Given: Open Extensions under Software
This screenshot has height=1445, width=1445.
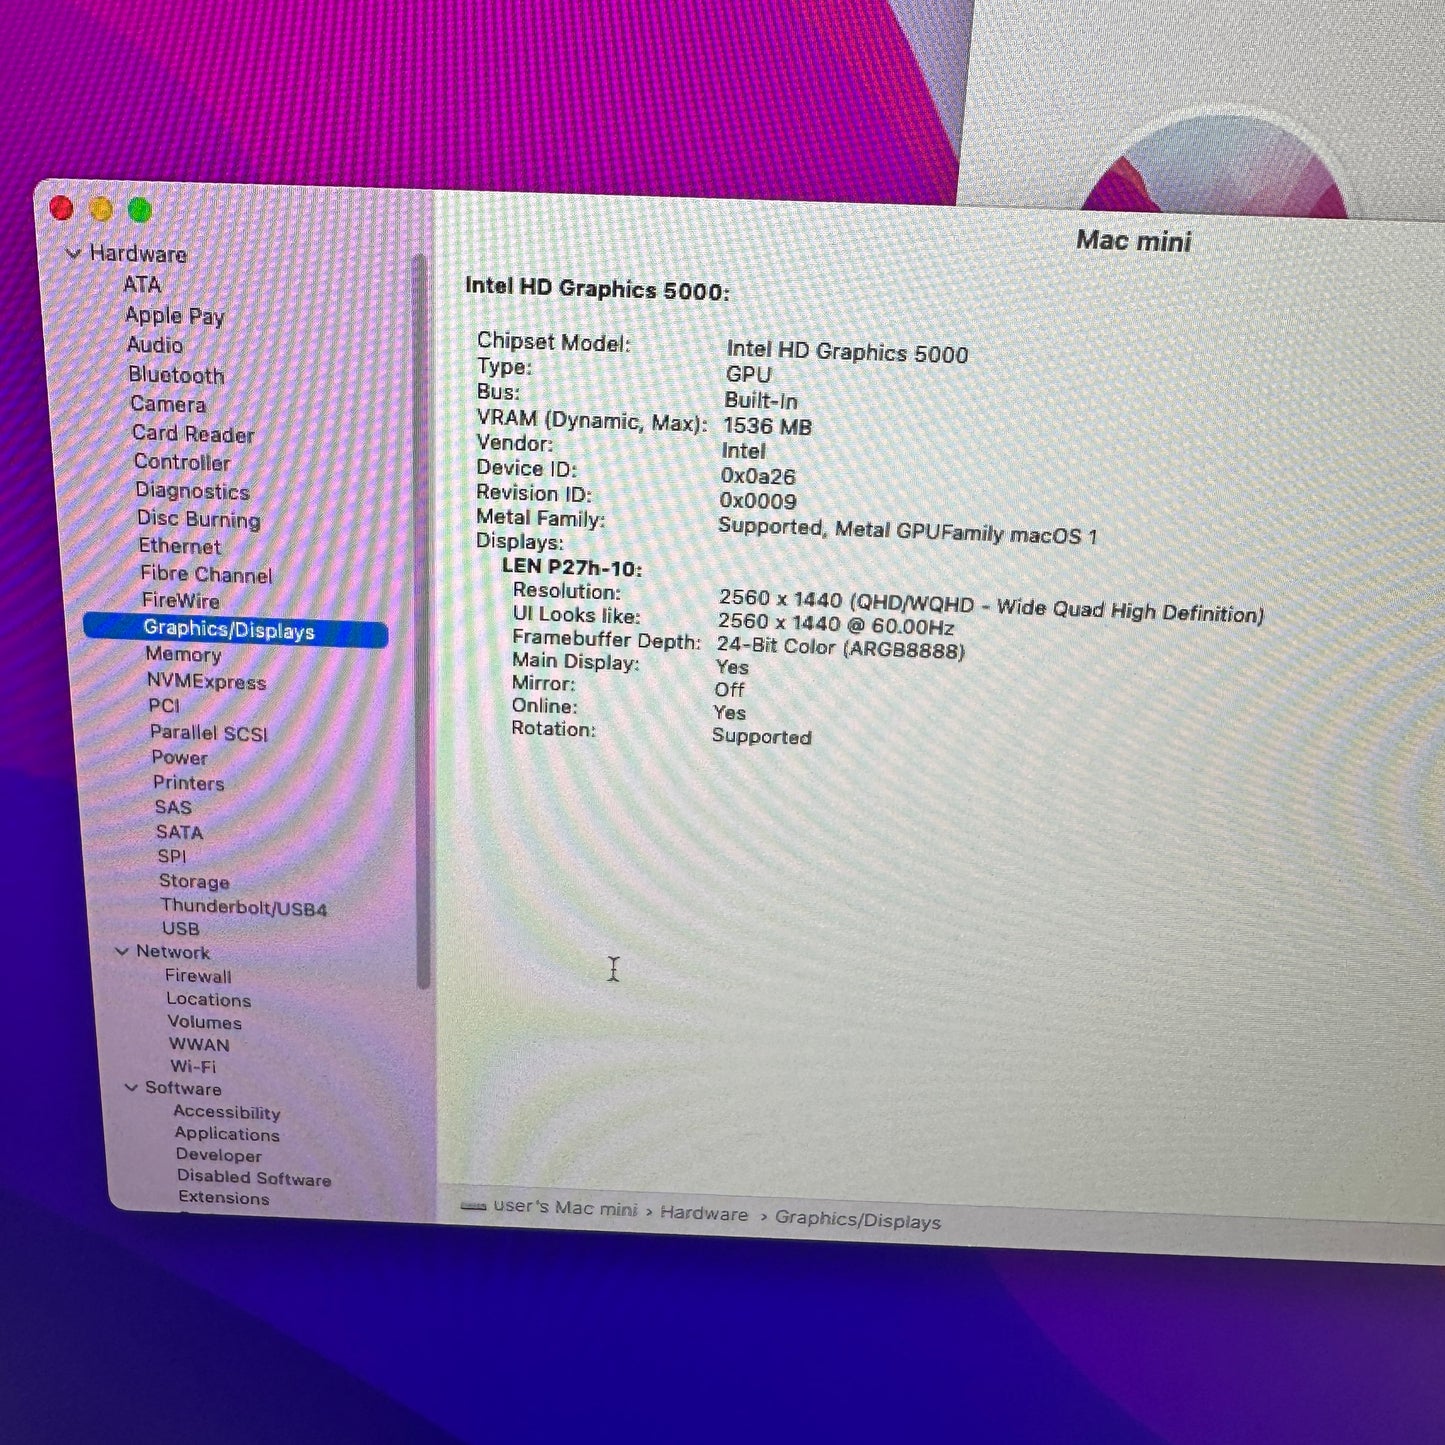Looking at the screenshot, I should click(x=223, y=1197).
